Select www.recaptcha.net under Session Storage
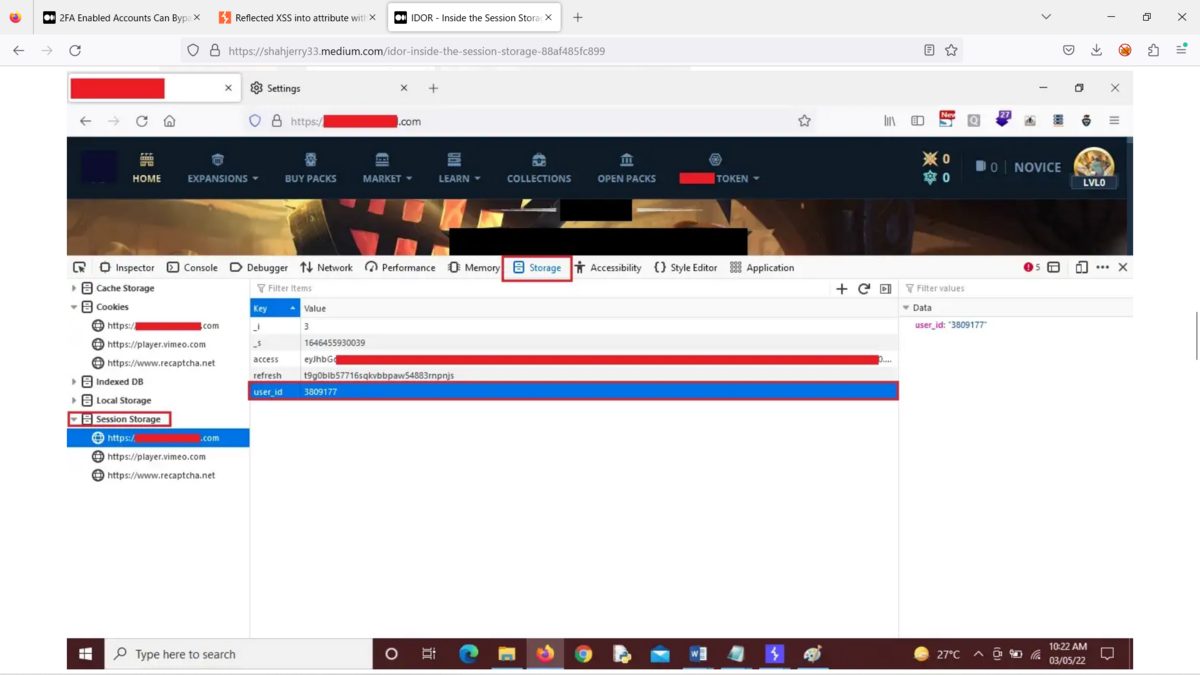This screenshot has width=1200, height=675. [x=161, y=475]
